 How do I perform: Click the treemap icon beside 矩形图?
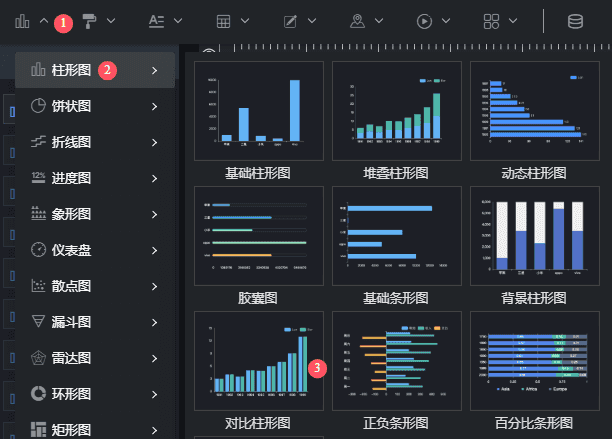38,430
